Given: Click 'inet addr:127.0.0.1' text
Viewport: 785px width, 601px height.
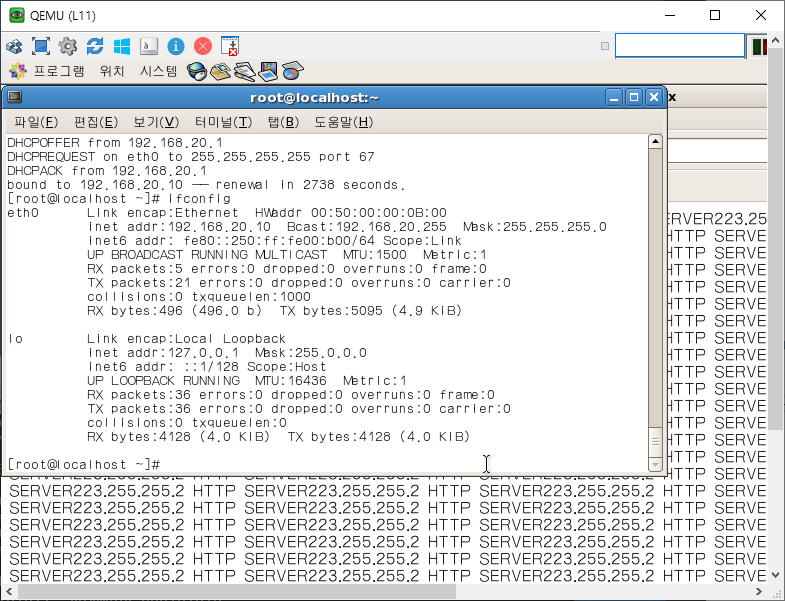Looking at the screenshot, I should [163, 353].
